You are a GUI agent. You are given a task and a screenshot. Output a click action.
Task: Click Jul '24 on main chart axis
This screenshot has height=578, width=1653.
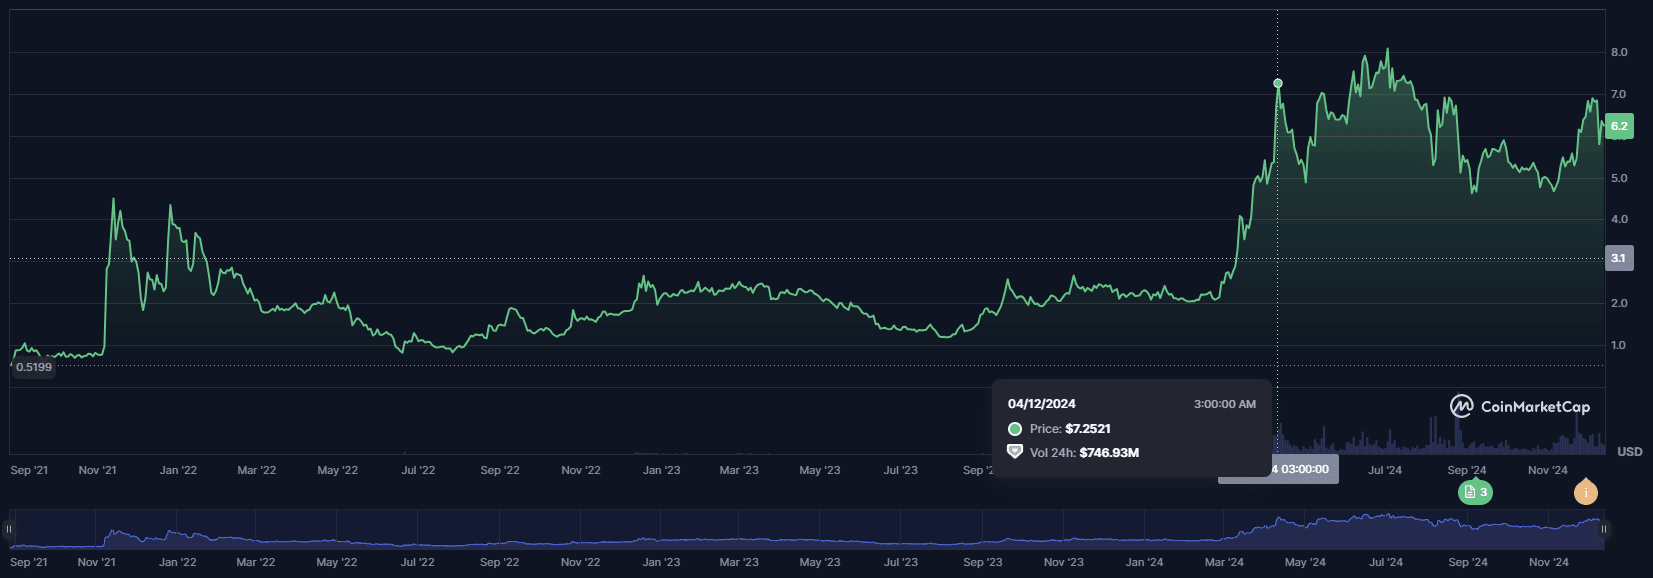tap(1385, 470)
